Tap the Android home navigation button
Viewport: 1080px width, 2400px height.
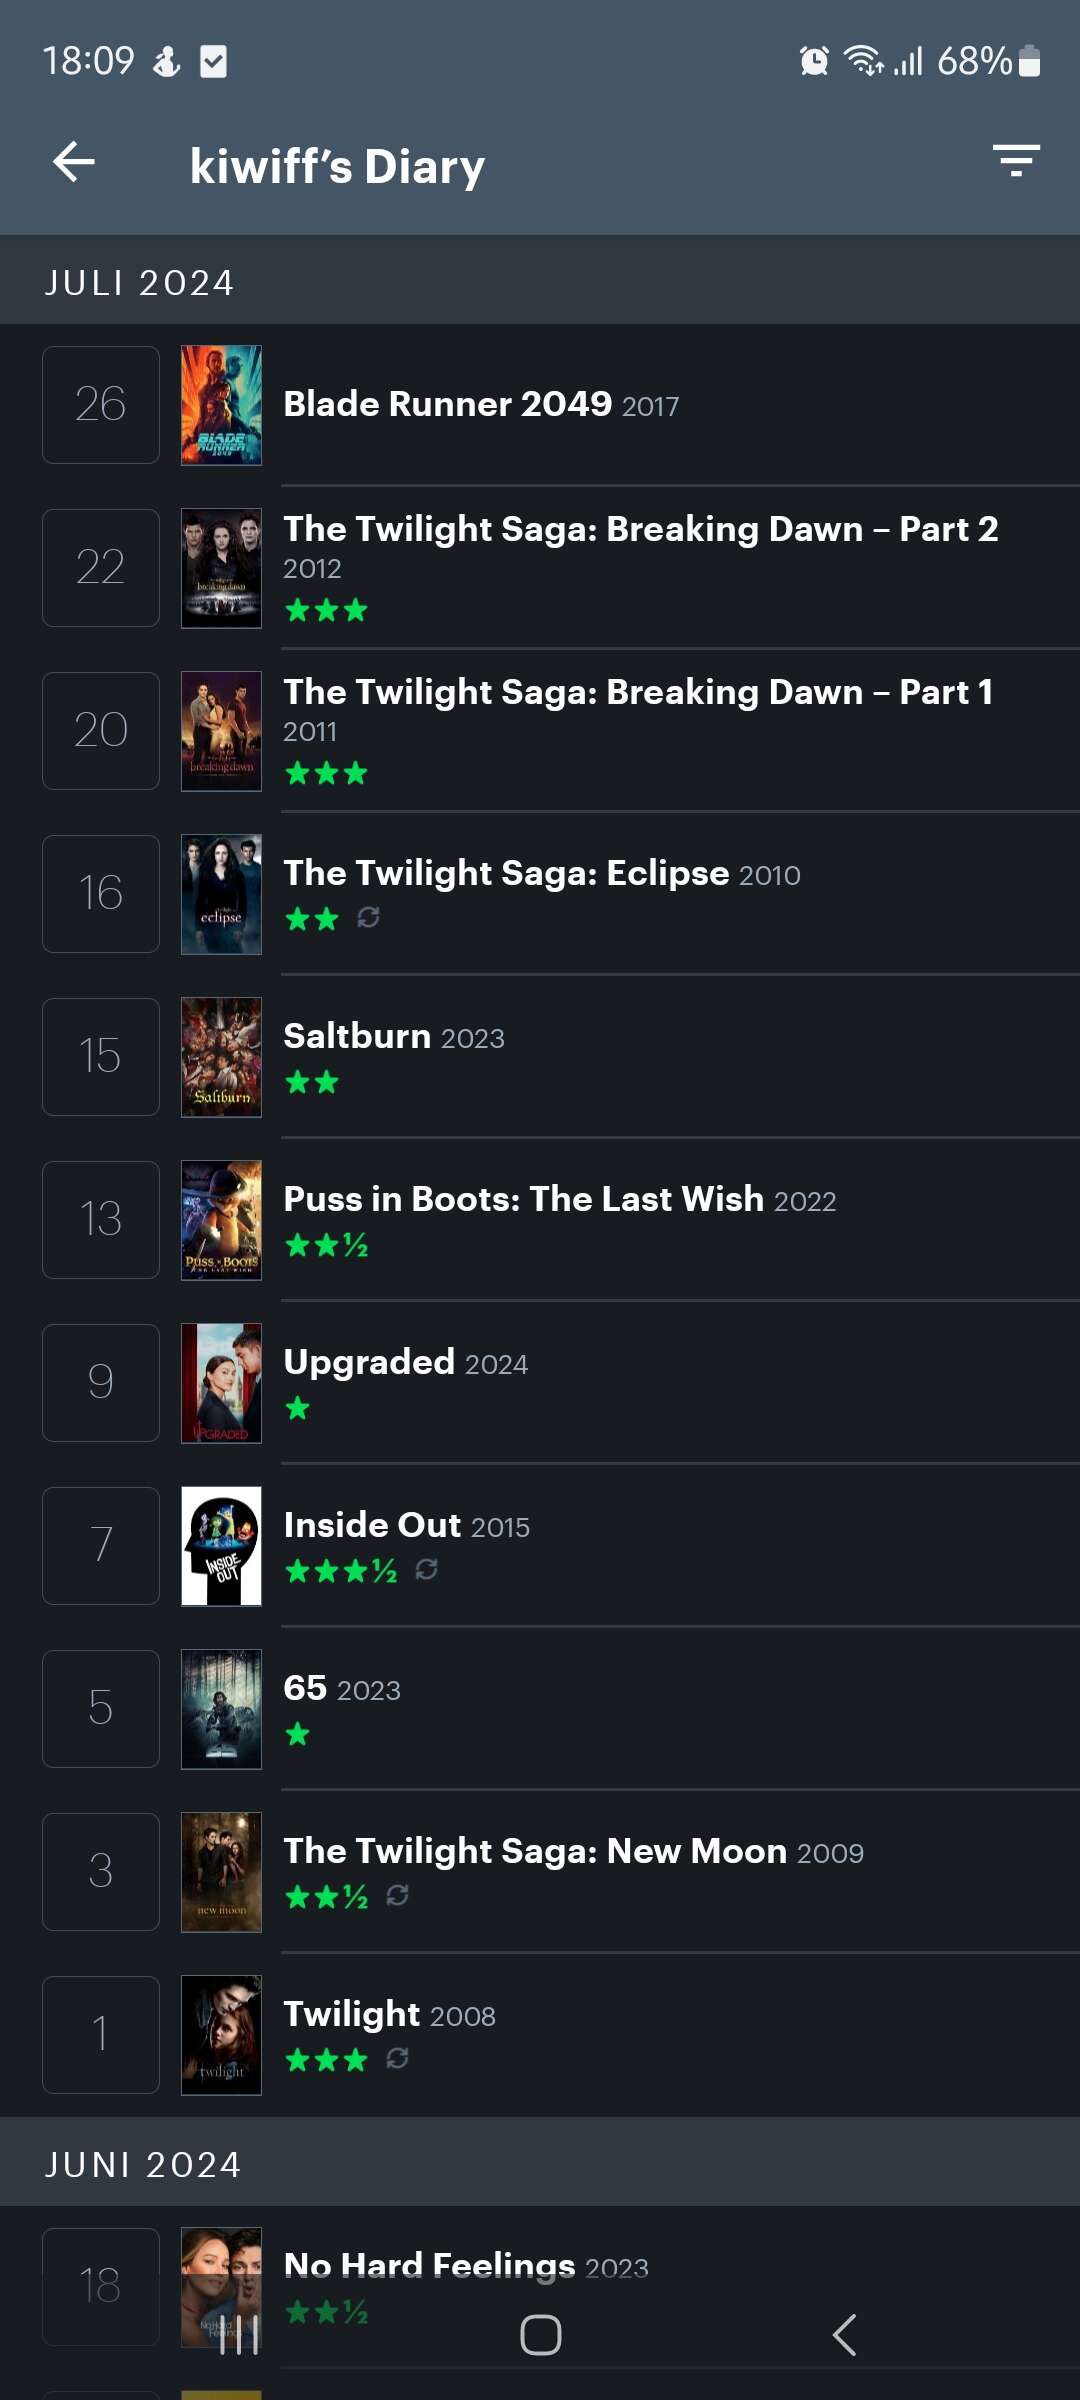(540, 2335)
